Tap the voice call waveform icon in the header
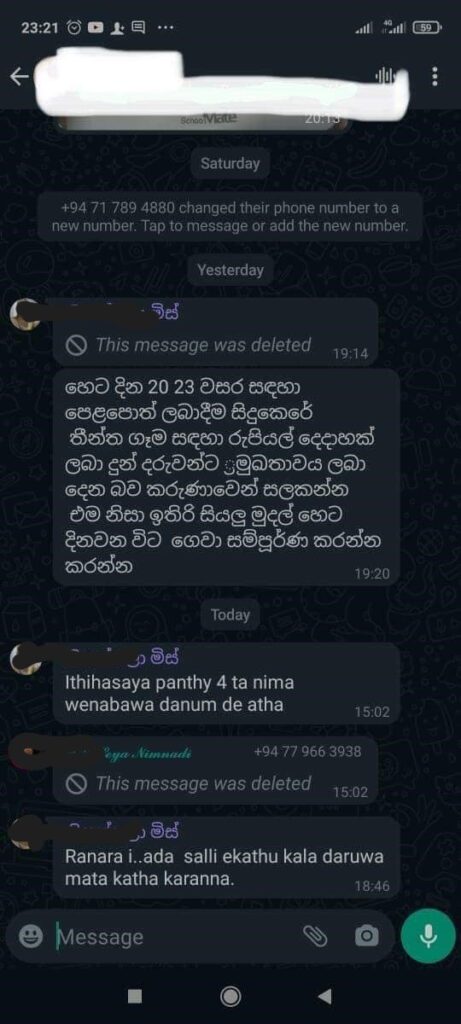Image resolution: width=461 pixels, height=1024 pixels. coord(385,76)
